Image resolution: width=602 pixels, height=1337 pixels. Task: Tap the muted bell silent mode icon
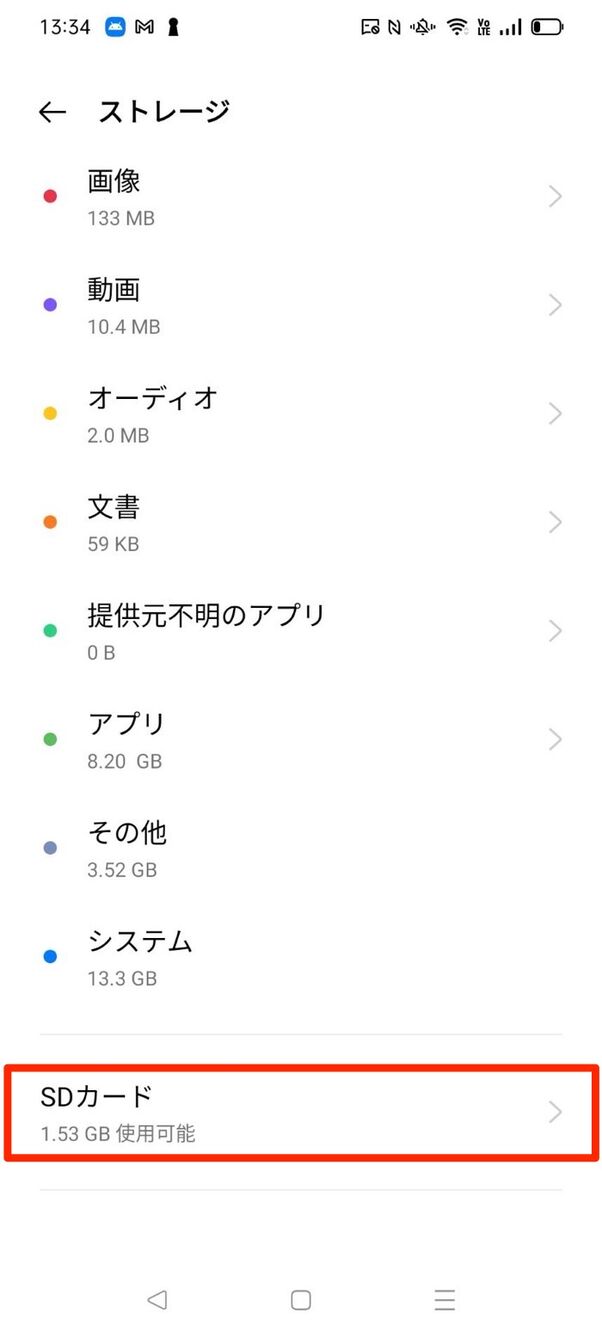click(x=423, y=27)
